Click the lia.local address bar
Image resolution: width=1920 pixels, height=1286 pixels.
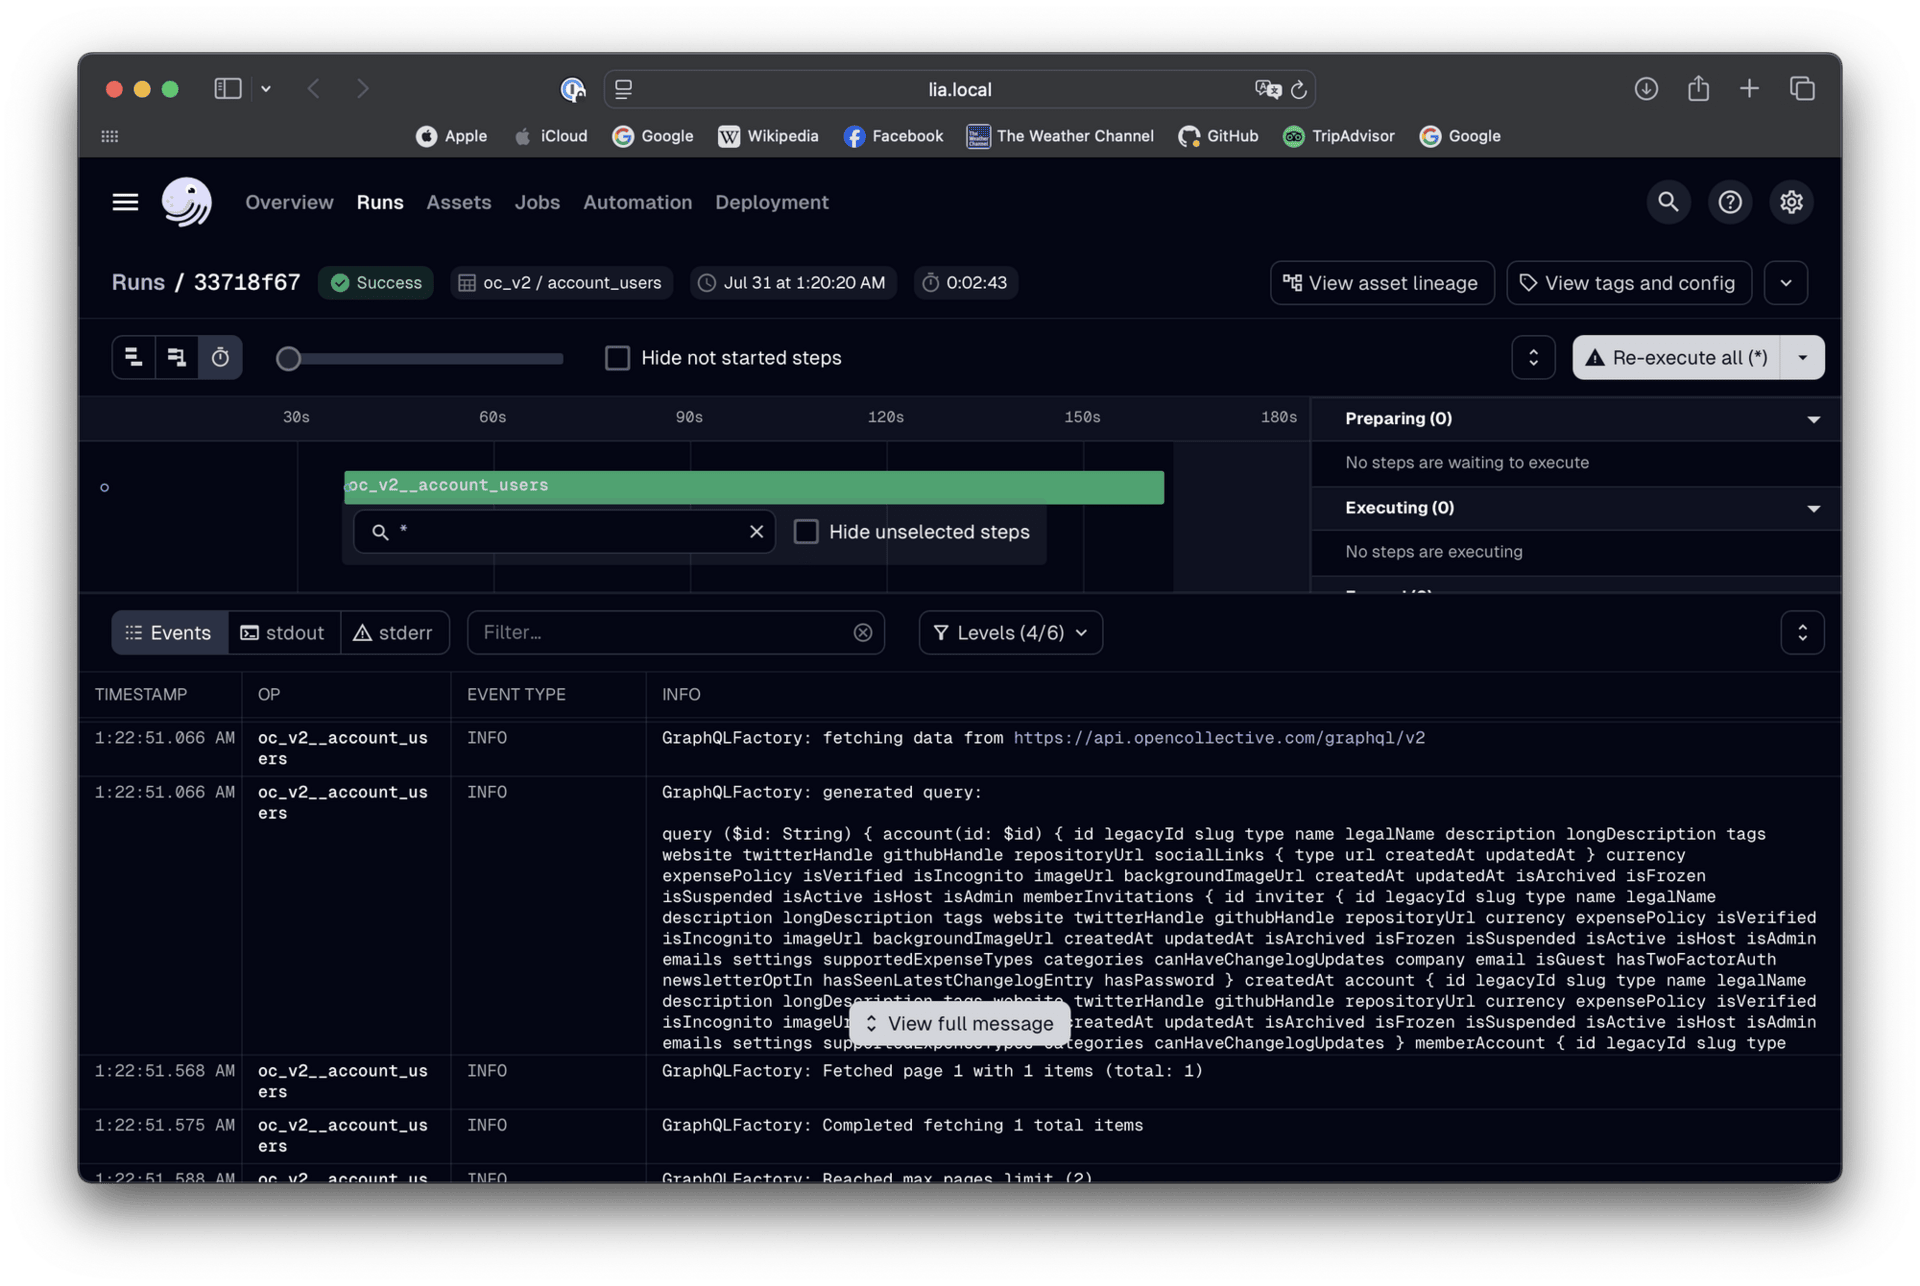pyautogui.click(x=959, y=89)
